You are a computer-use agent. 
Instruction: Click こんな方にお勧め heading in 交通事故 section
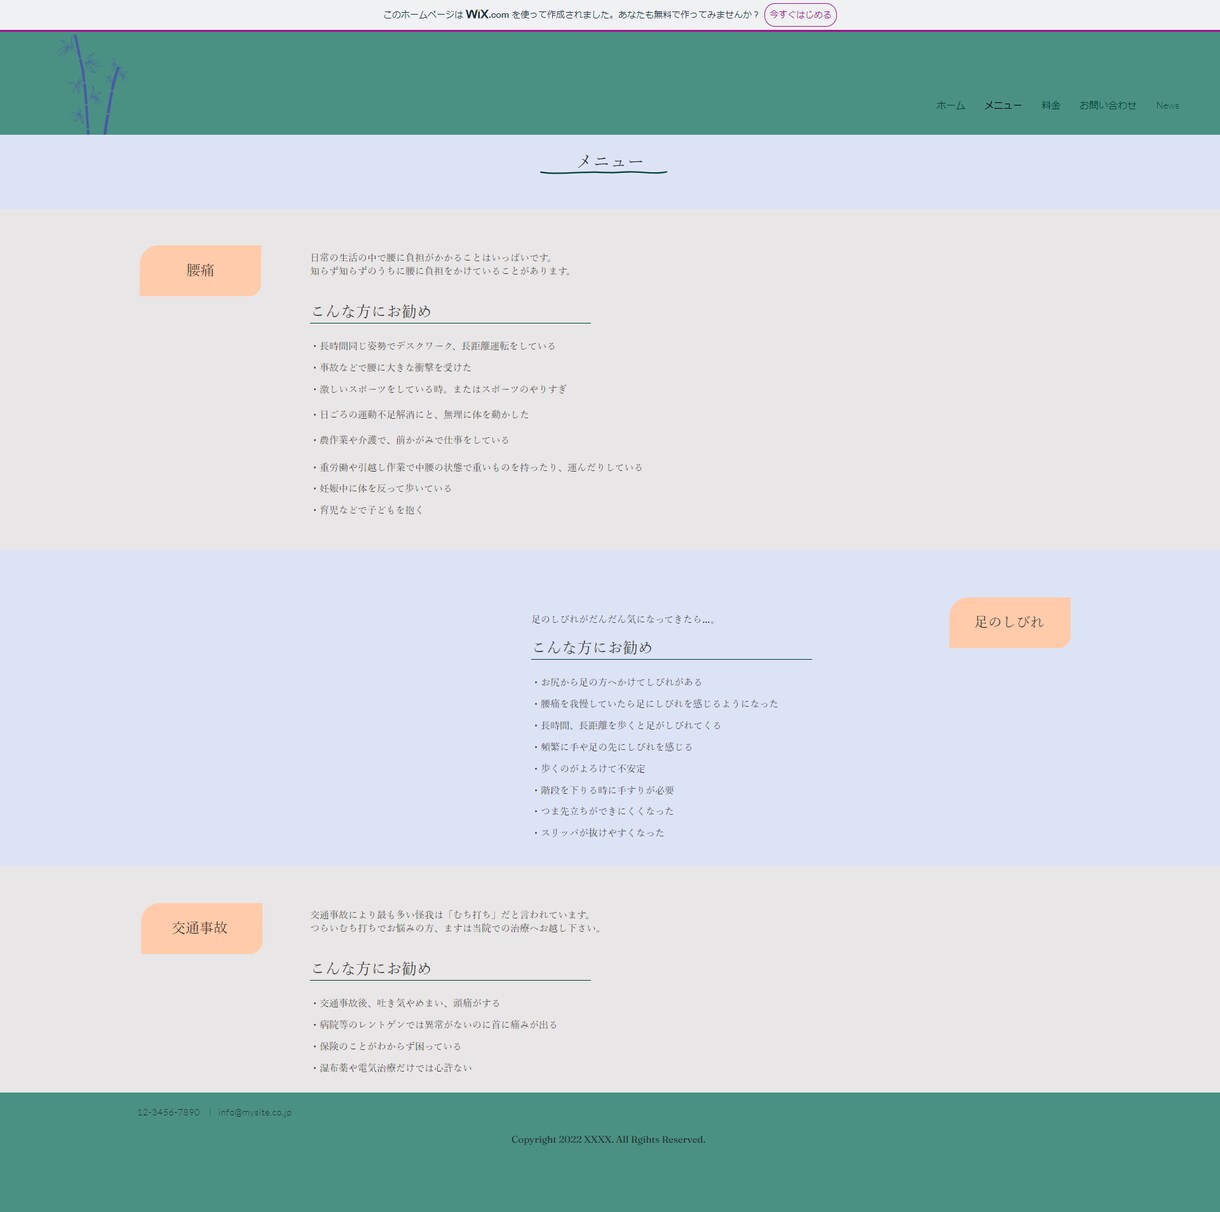[x=371, y=968]
